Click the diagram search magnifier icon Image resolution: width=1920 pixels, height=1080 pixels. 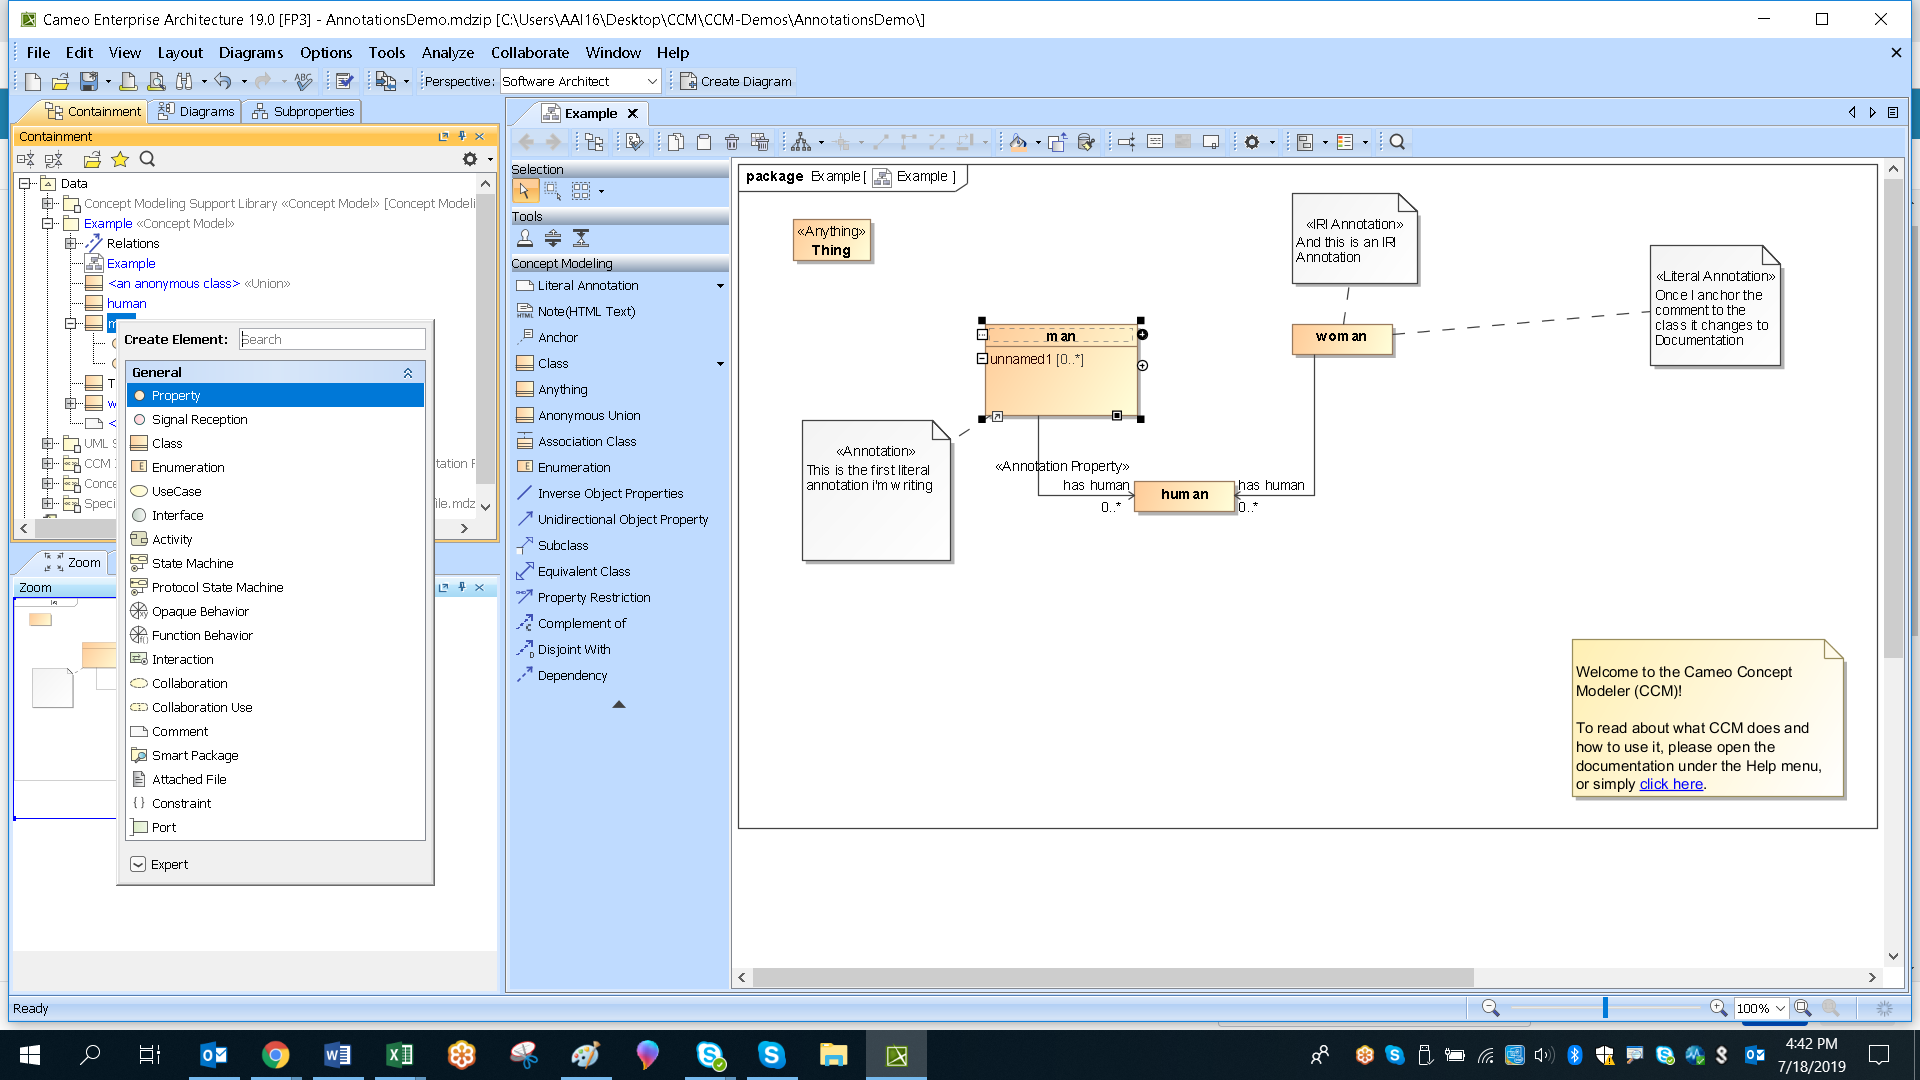pyautogui.click(x=1397, y=142)
